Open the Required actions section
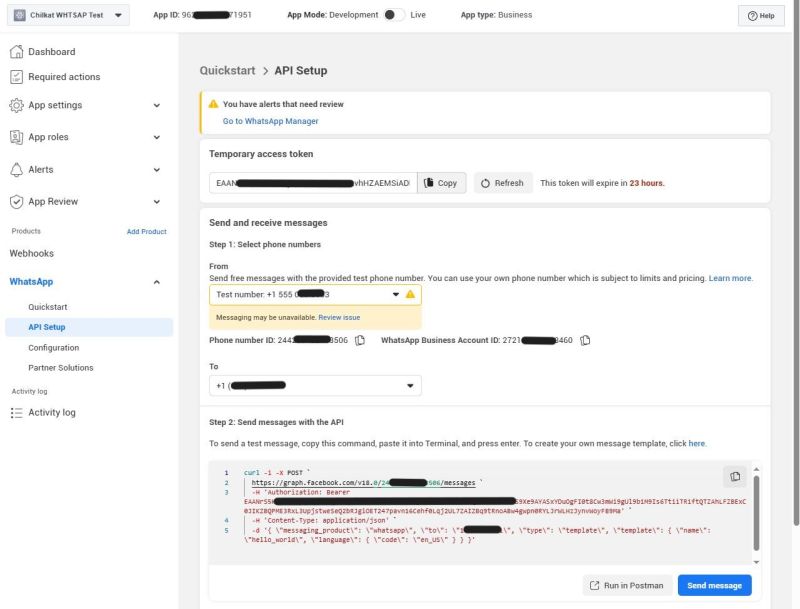The width and height of the screenshot is (800, 609). 72,77
